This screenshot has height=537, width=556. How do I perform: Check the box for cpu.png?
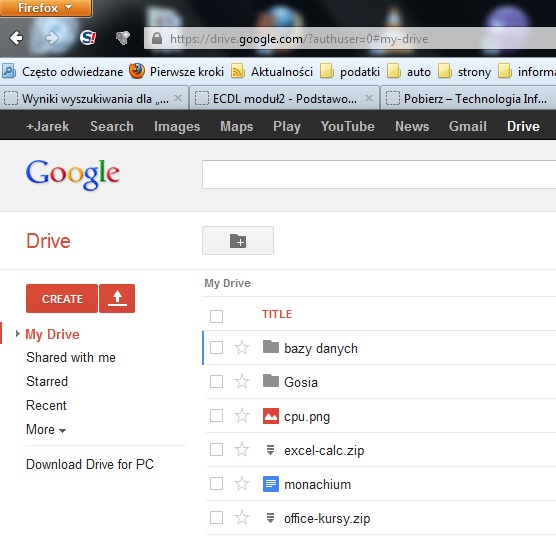[x=216, y=416]
